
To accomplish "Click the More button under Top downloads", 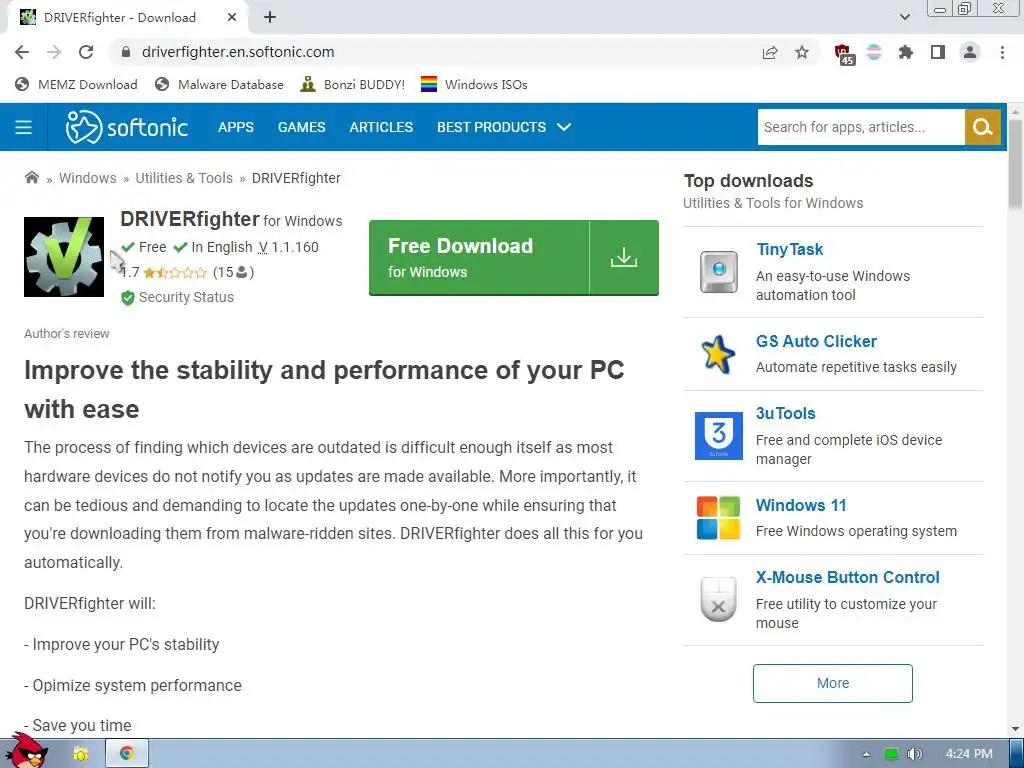I will pos(833,683).
